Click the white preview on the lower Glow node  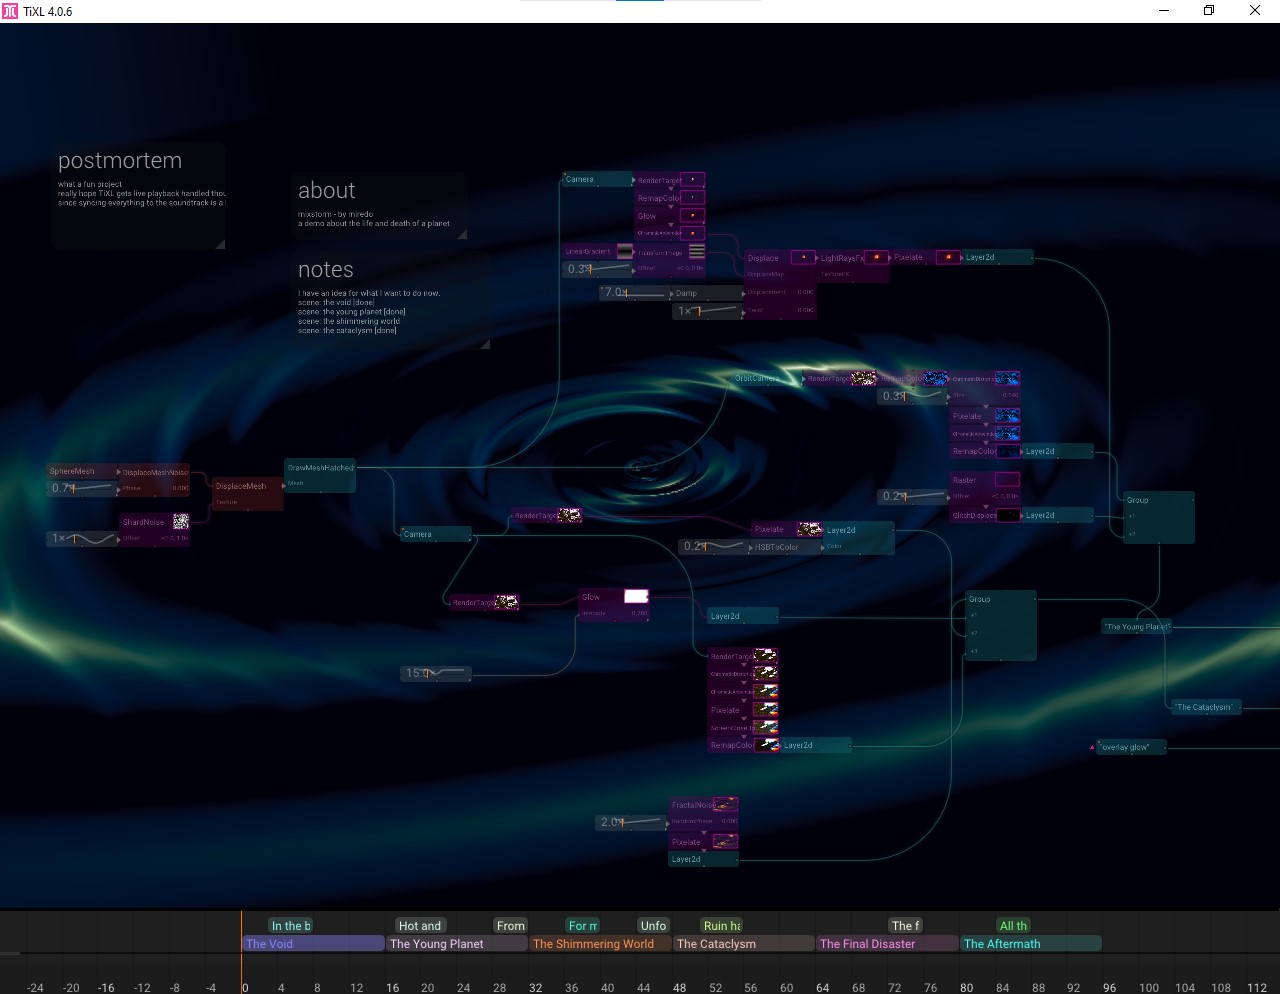tap(636, 597)
